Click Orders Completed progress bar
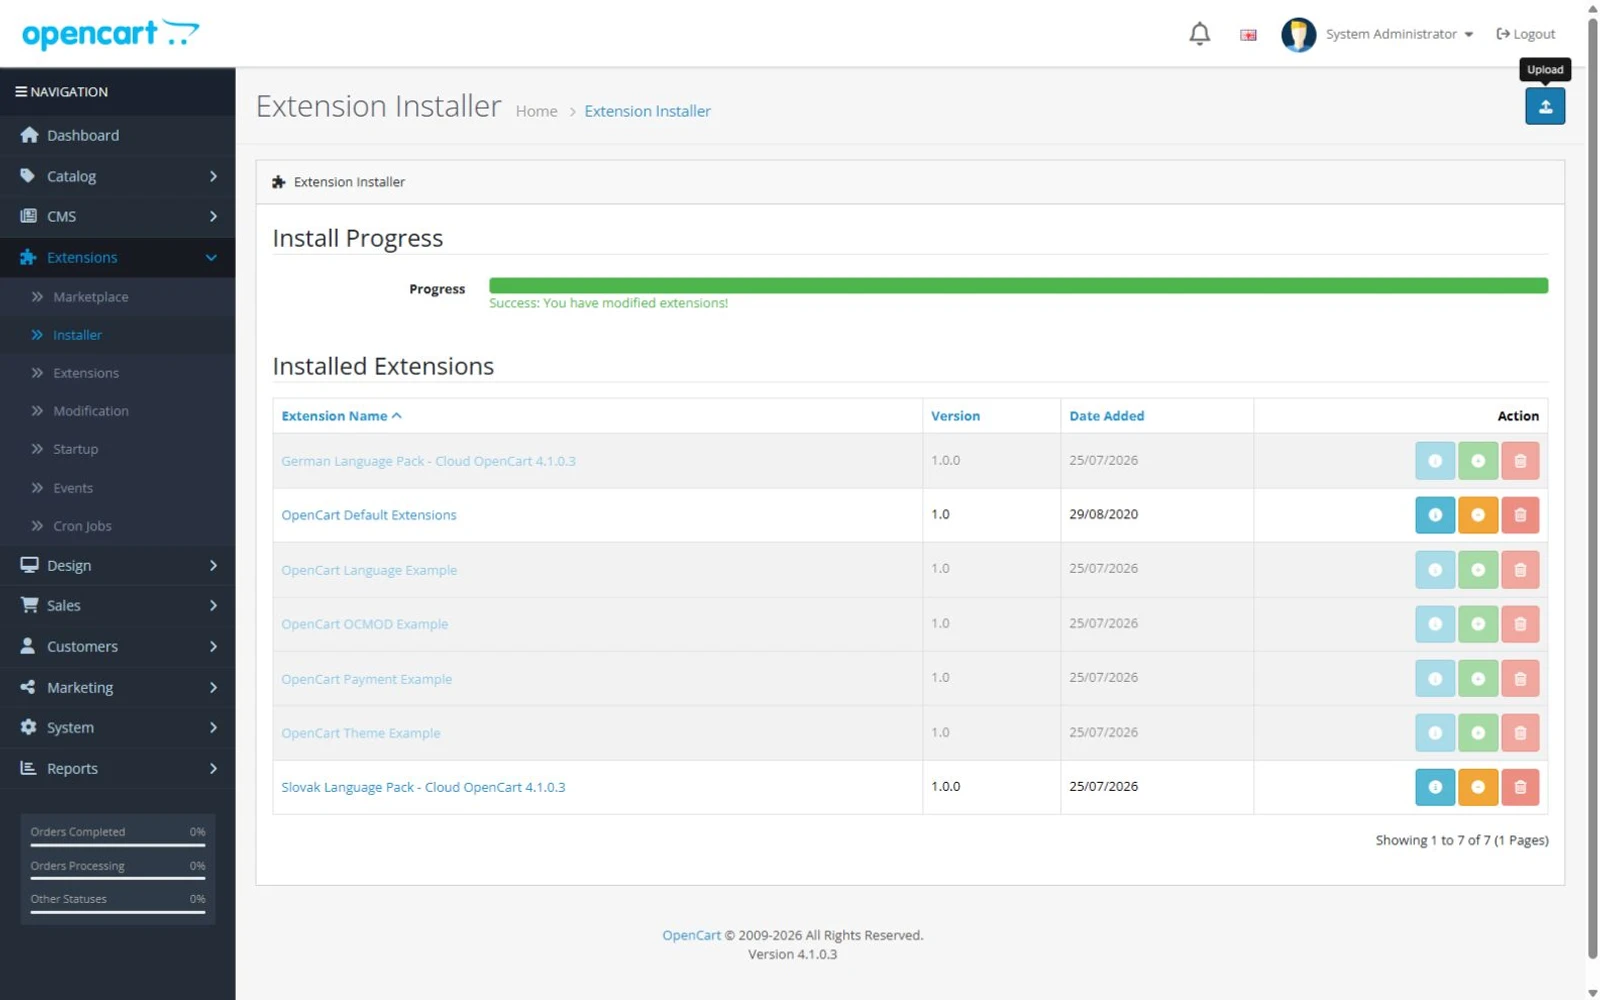Viewport: 1600px width, 1000px height. tap(117, 846)
